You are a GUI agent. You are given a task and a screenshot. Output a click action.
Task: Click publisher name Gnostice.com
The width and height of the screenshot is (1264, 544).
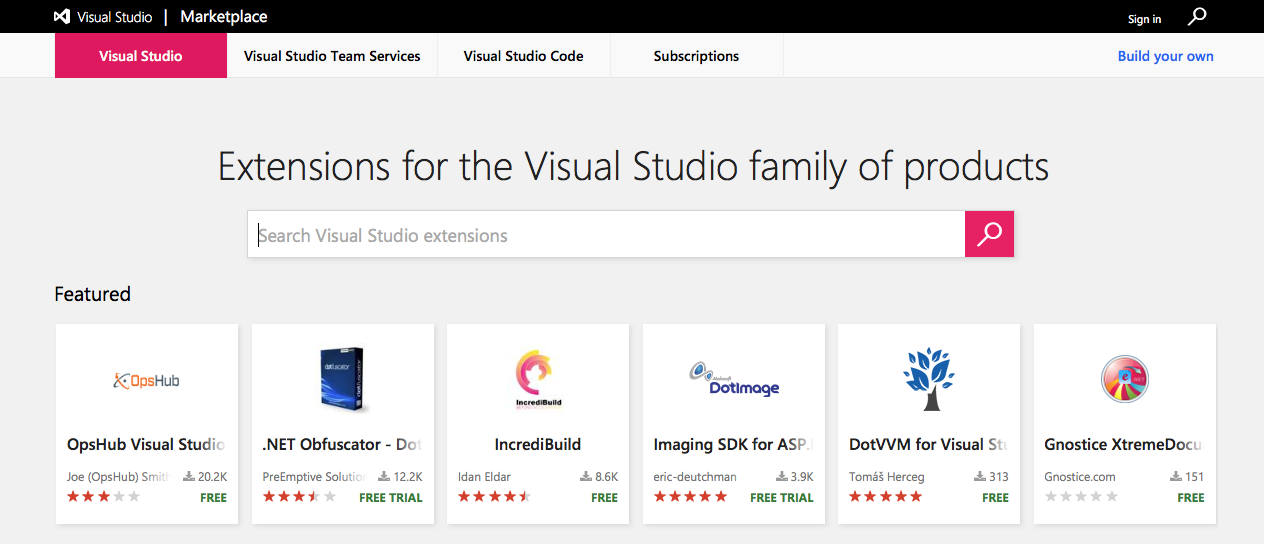(1080, 477)
